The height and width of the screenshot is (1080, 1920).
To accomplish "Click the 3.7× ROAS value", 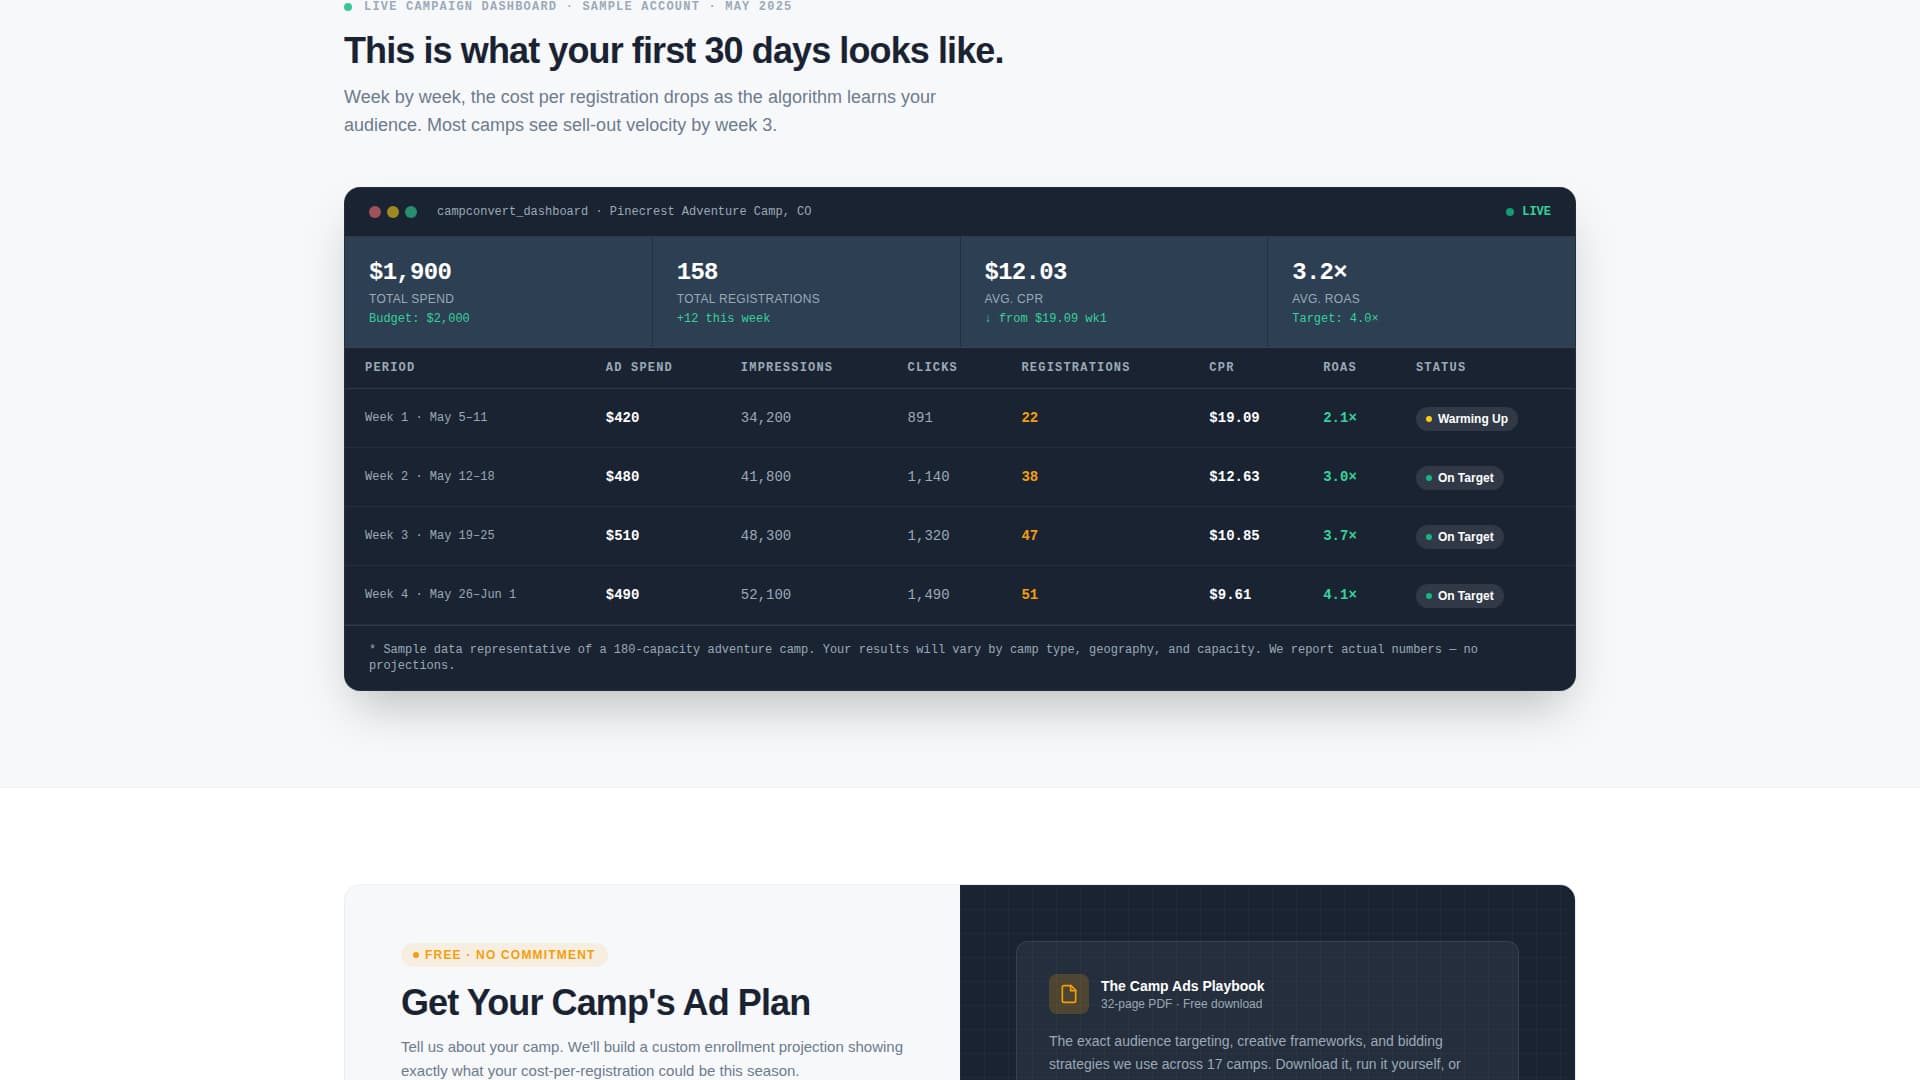I will 1340,536.
